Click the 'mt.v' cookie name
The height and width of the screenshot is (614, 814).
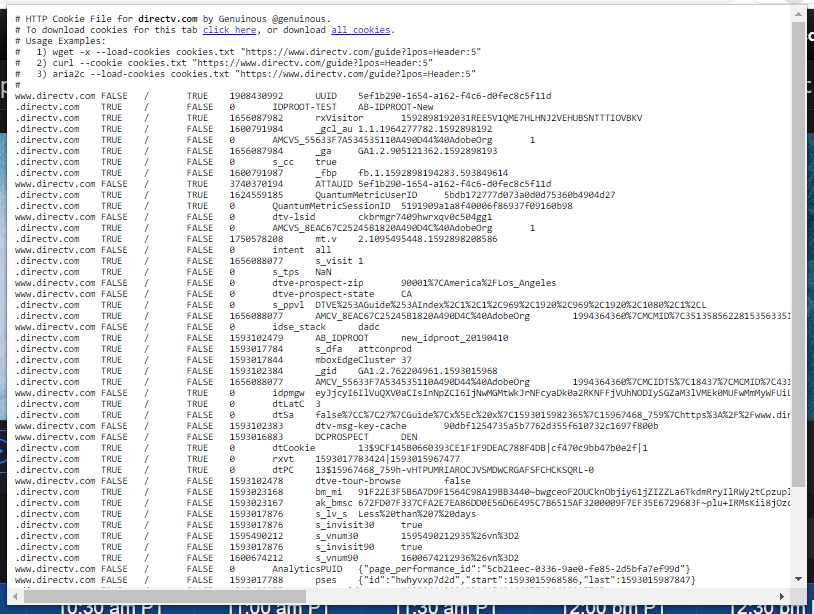(326, 239)
